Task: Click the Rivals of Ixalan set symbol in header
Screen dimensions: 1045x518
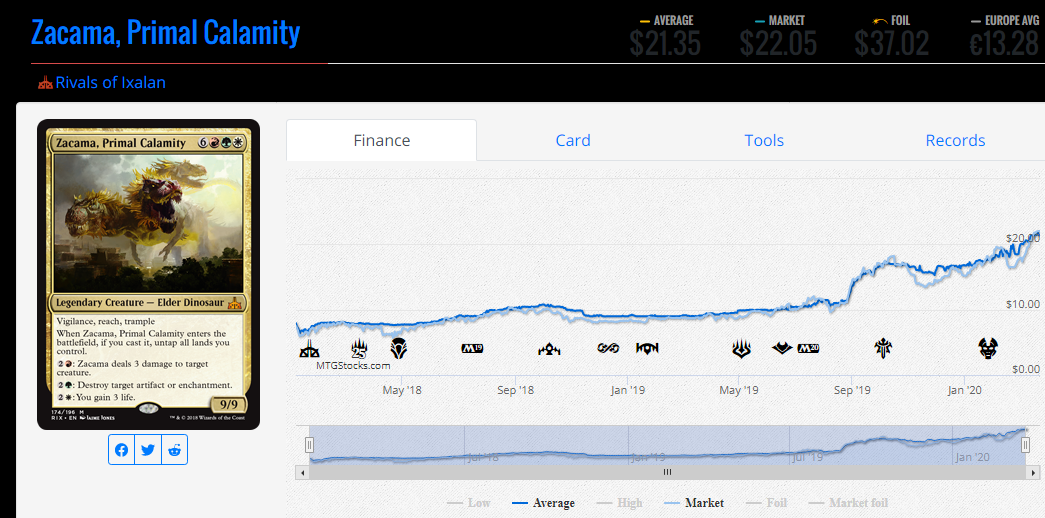Action: 45,83
